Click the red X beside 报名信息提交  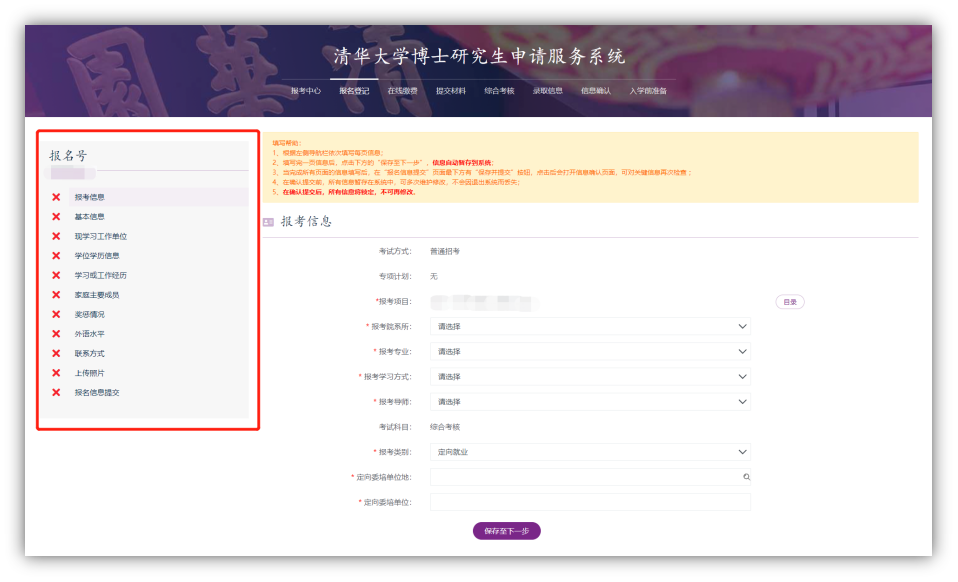point(56,393)
